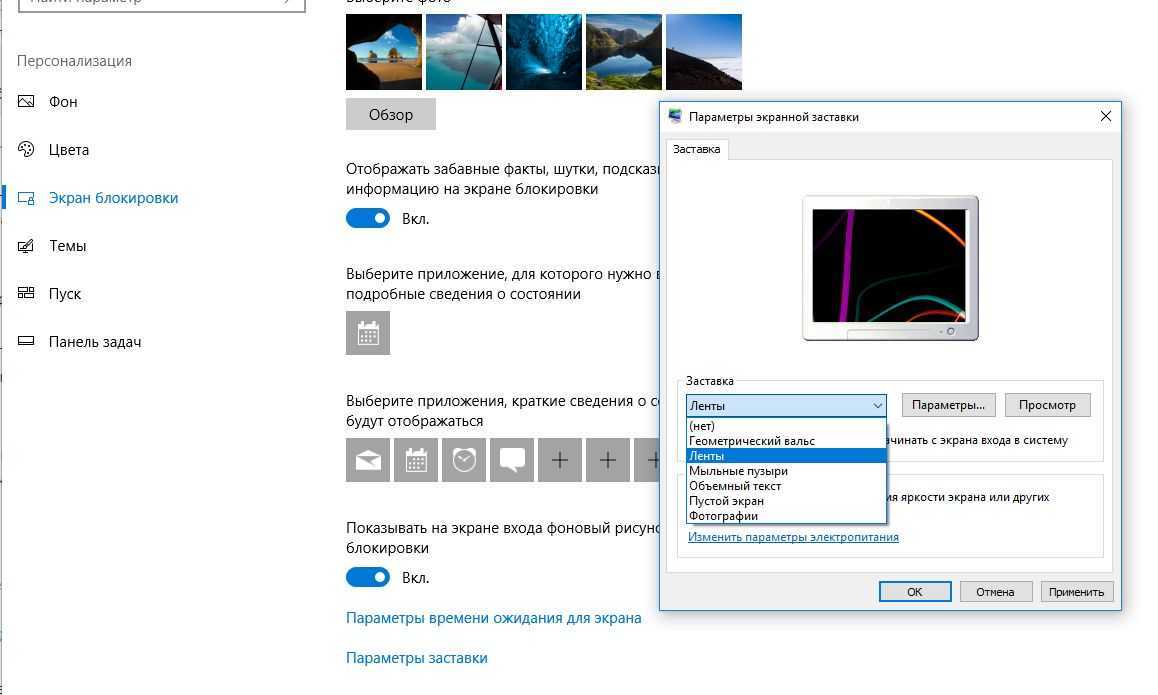Click the Просмотр preview button
1158x695 pixels.
[x=1047, y=405]
